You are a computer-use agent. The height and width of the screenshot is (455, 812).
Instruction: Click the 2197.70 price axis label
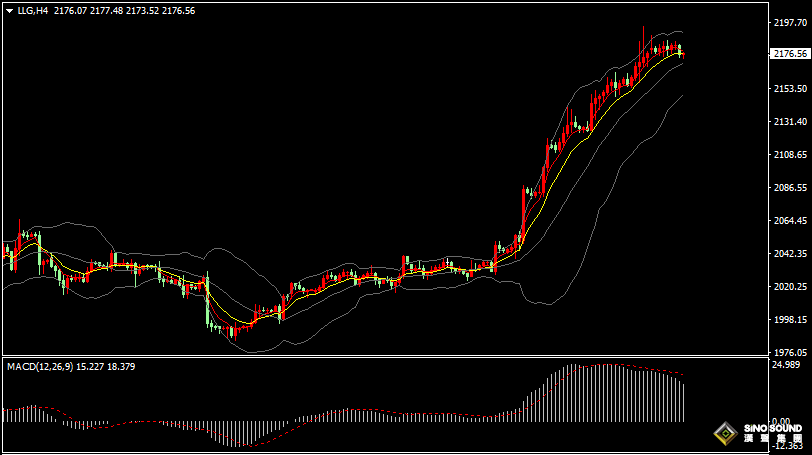point(790,22)
